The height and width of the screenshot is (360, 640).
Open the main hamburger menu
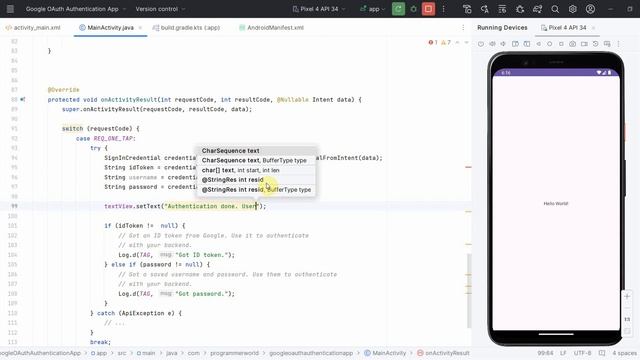coord(11,9)
